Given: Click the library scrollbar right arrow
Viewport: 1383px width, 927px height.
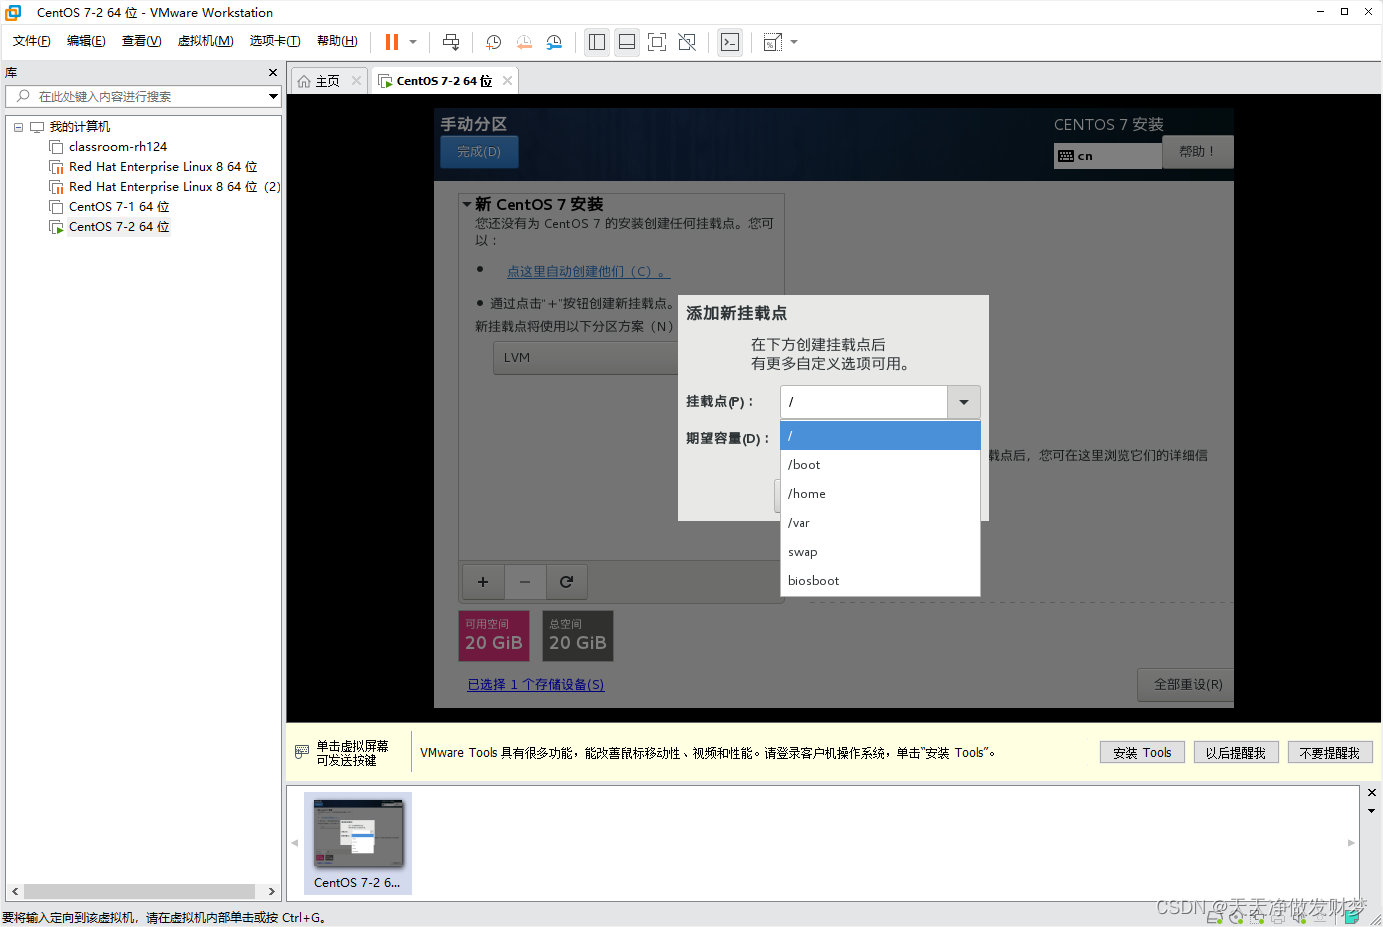Looking at the screenshot, I should pyautogui.click(x=271, y=891).
